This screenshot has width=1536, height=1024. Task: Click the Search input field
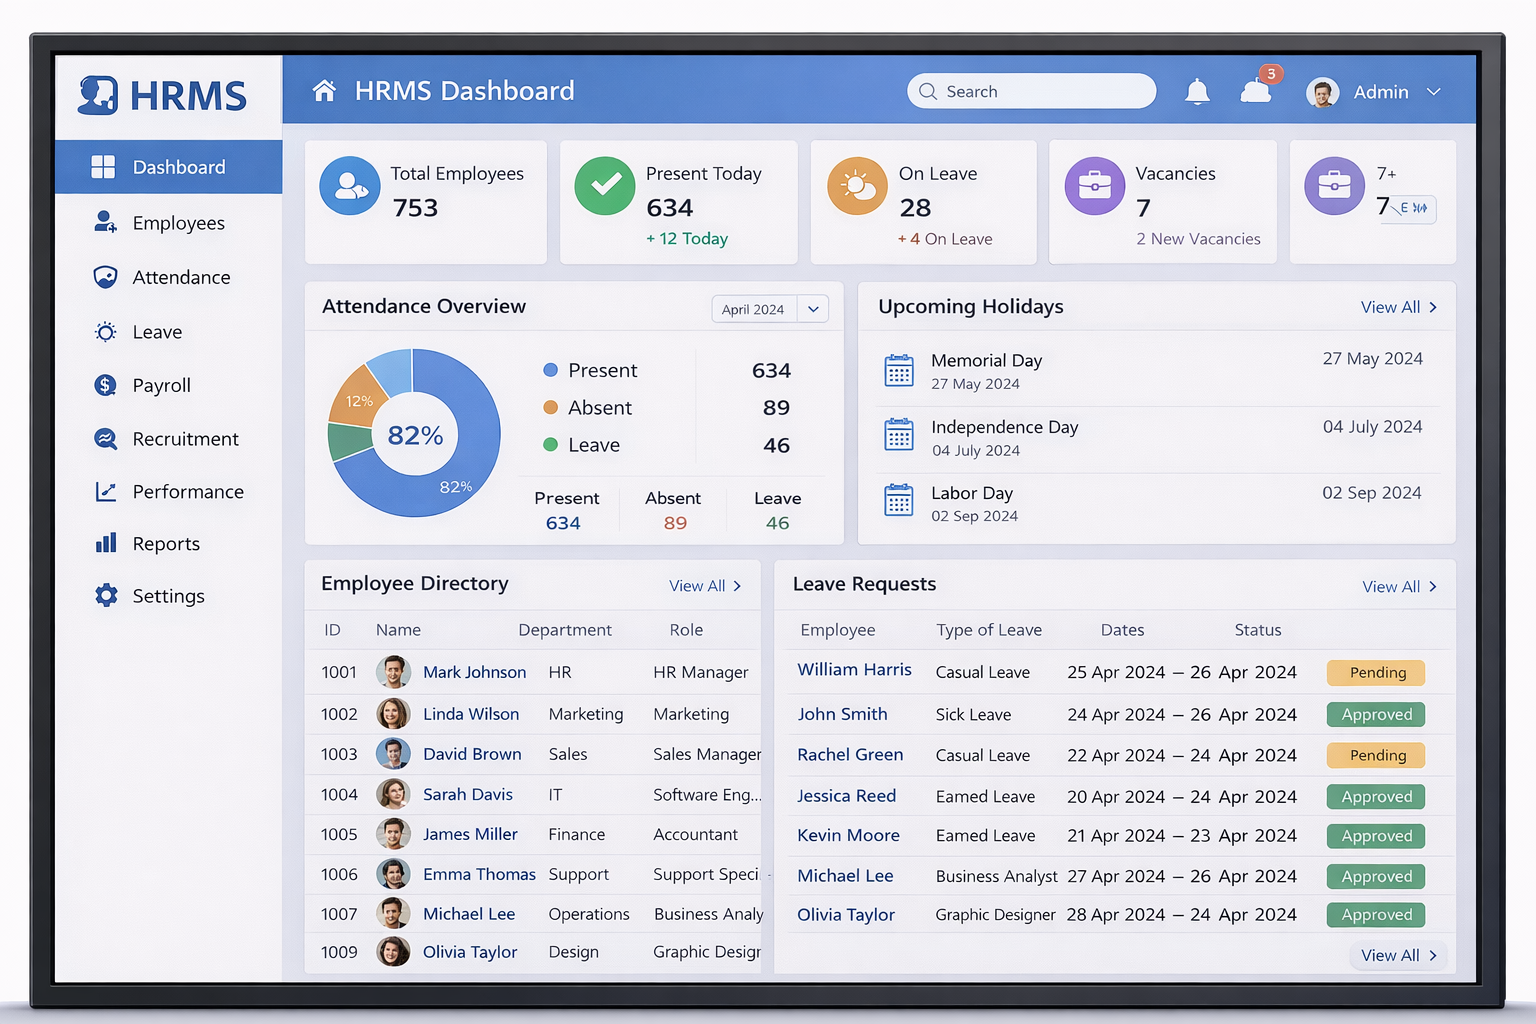1031,91
